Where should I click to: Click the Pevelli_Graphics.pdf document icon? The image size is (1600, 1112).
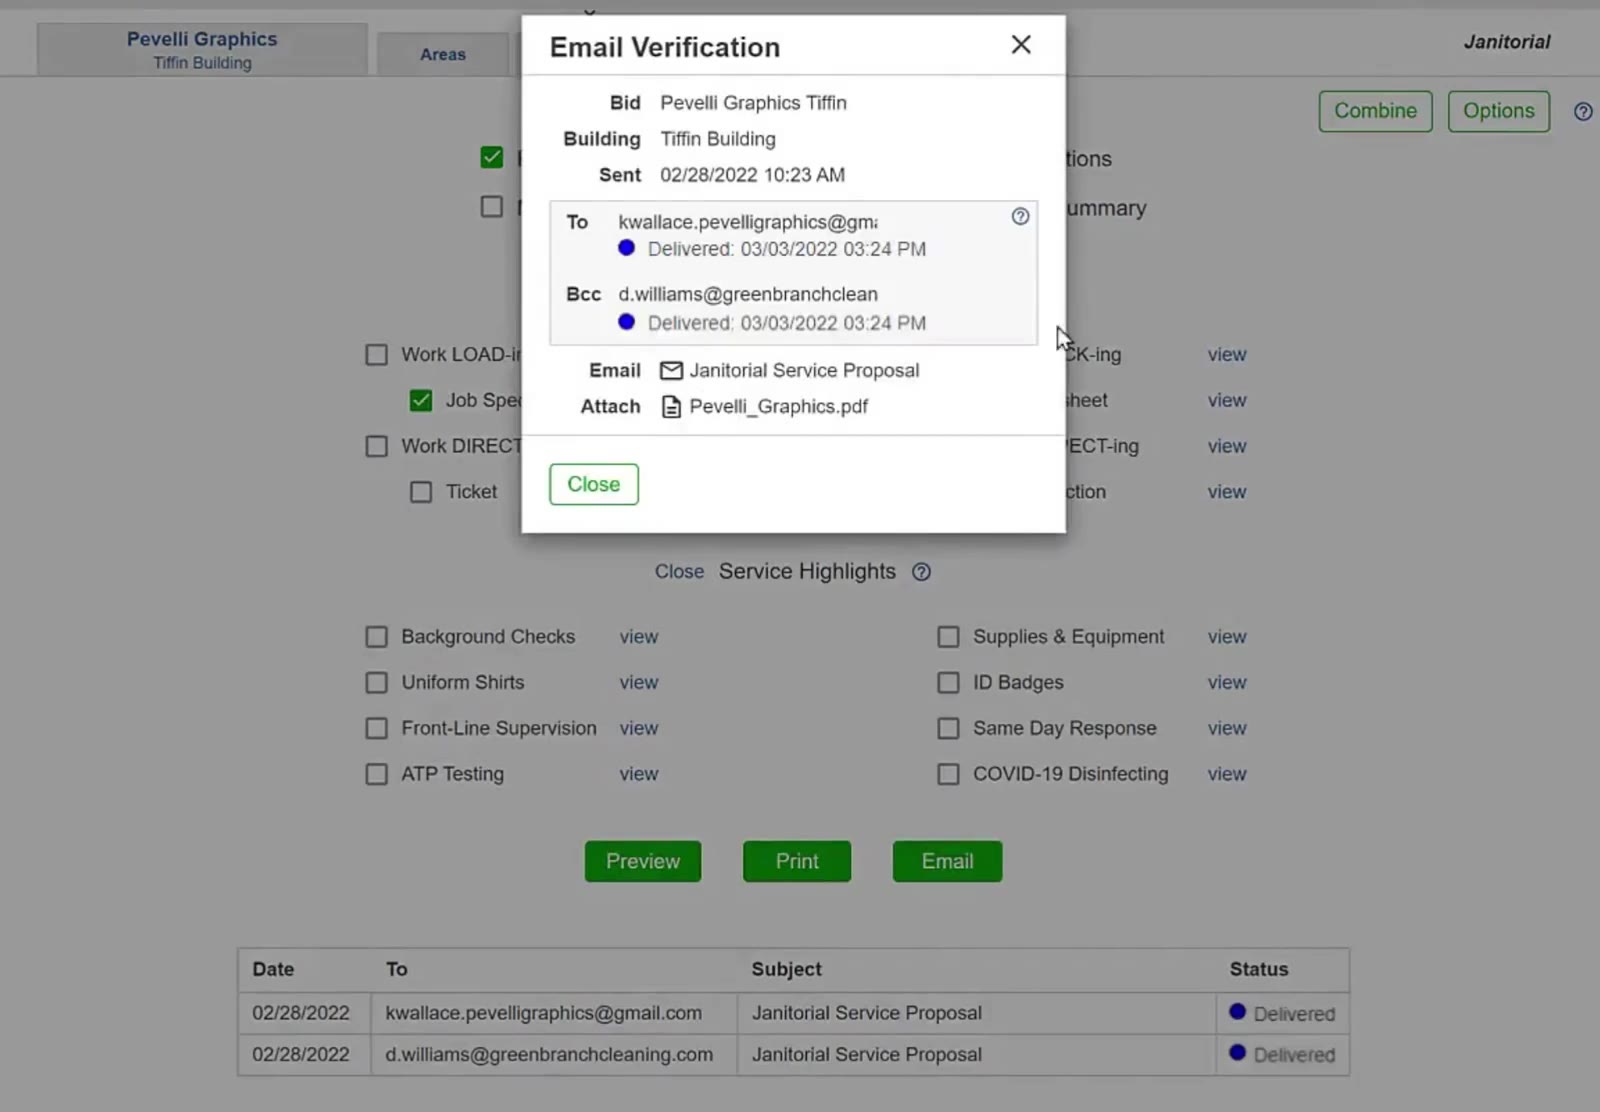tap(671, 407)
